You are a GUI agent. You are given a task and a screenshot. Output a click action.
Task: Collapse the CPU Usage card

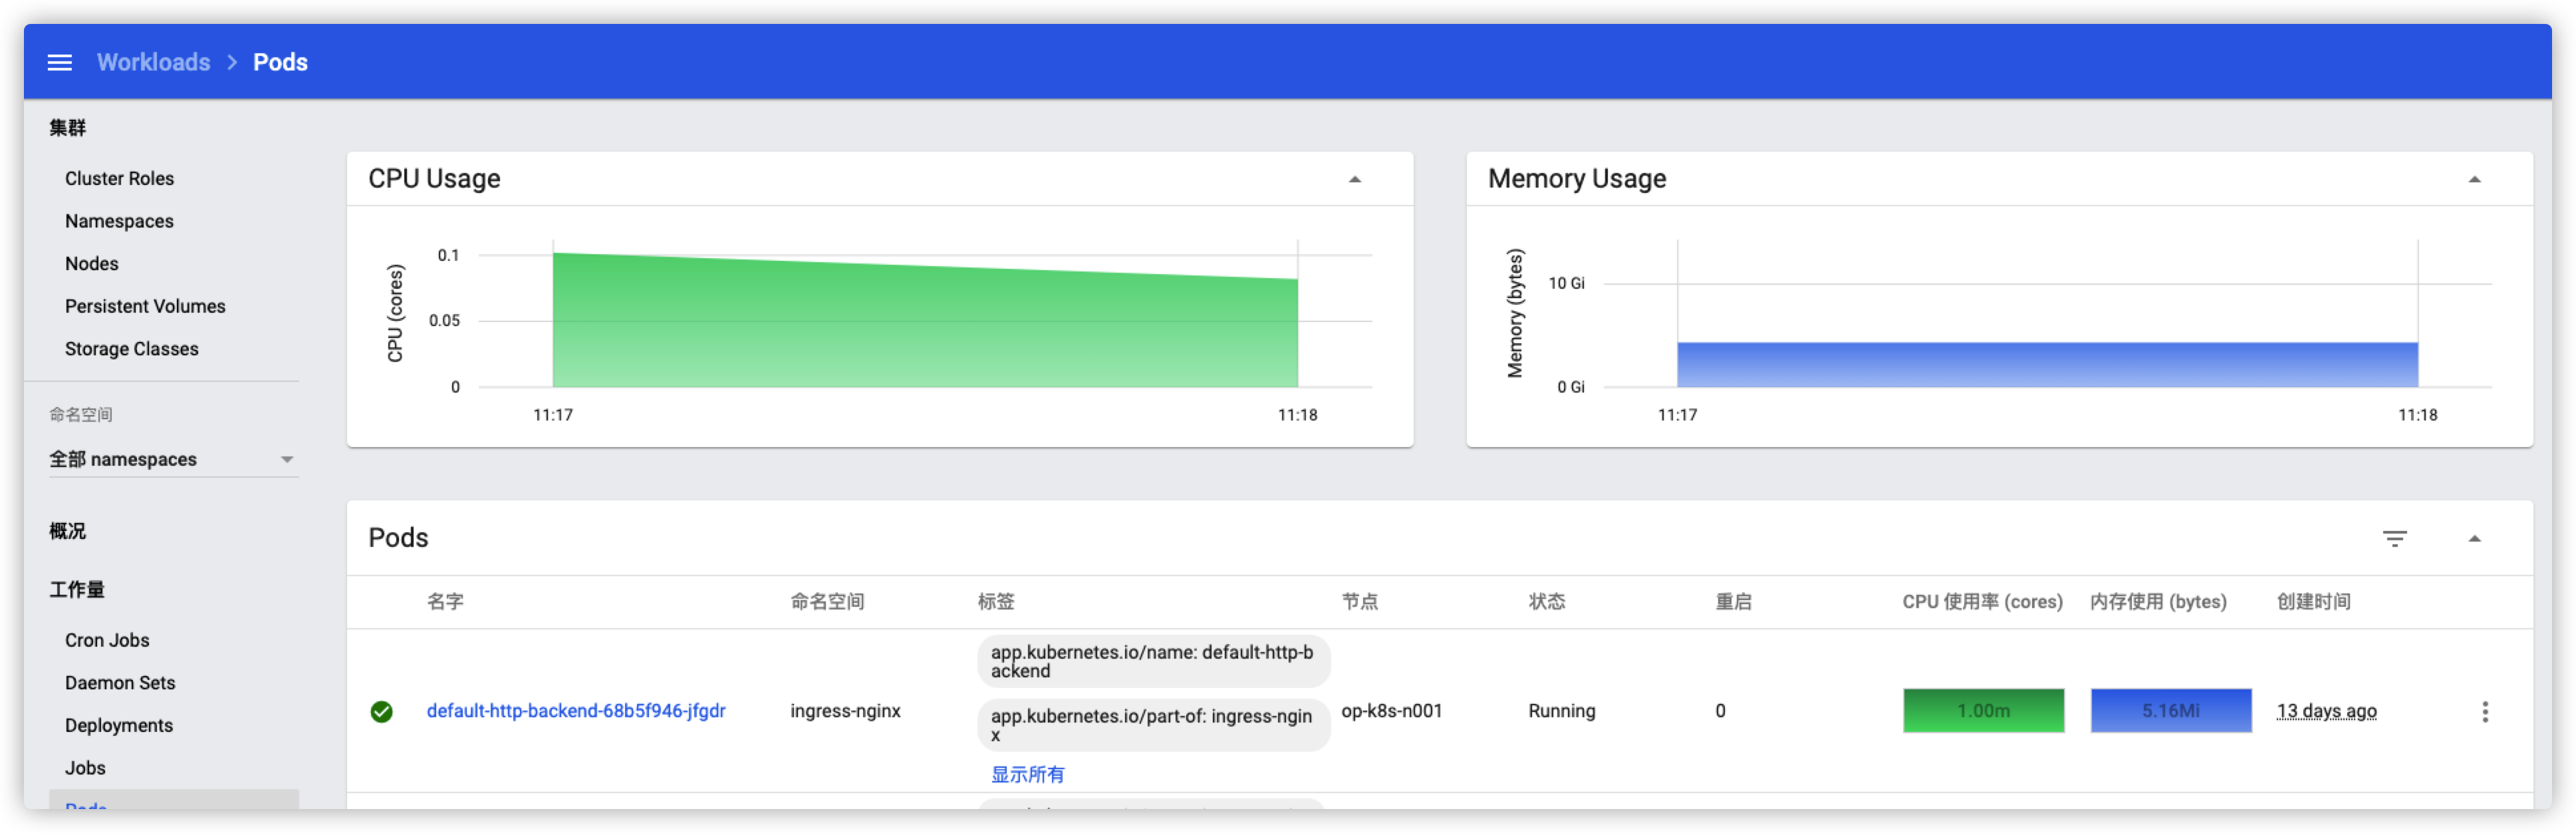(1355, 180)
